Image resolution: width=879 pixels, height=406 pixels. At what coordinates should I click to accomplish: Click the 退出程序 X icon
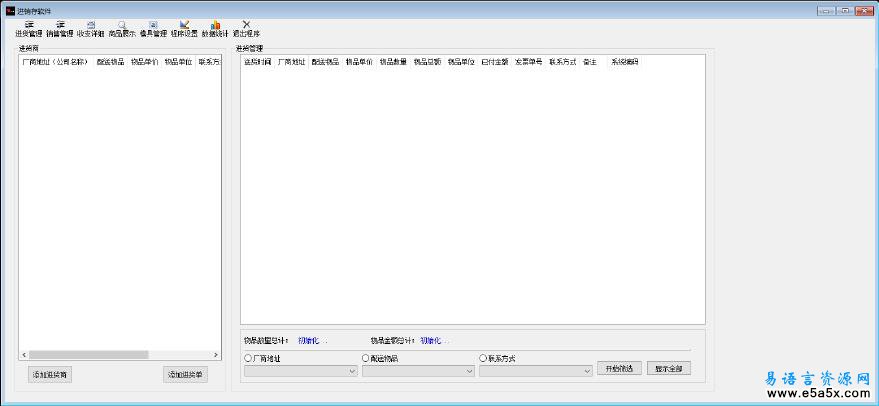pyautogui.click(x=246, y=27)
